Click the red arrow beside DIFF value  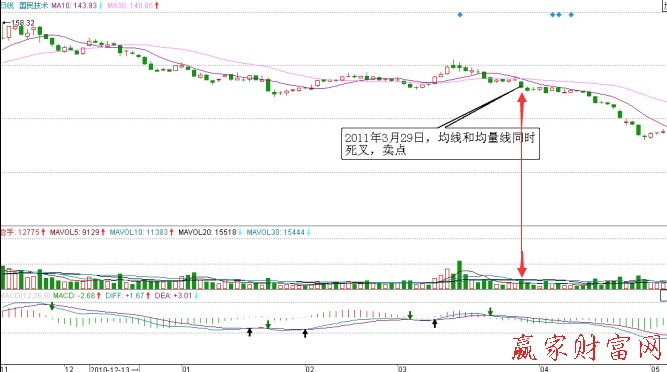[x=148, y=295]
